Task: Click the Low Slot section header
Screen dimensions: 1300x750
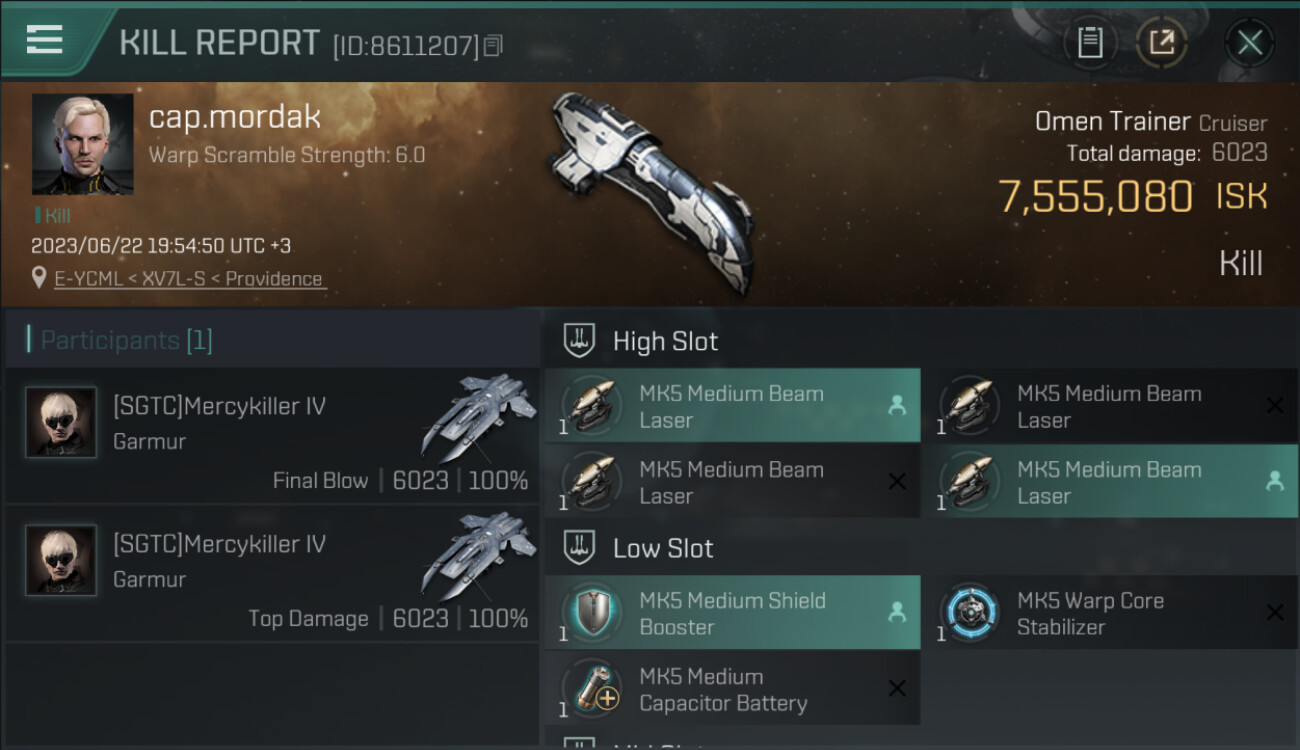Action: (x=663, y=548)
